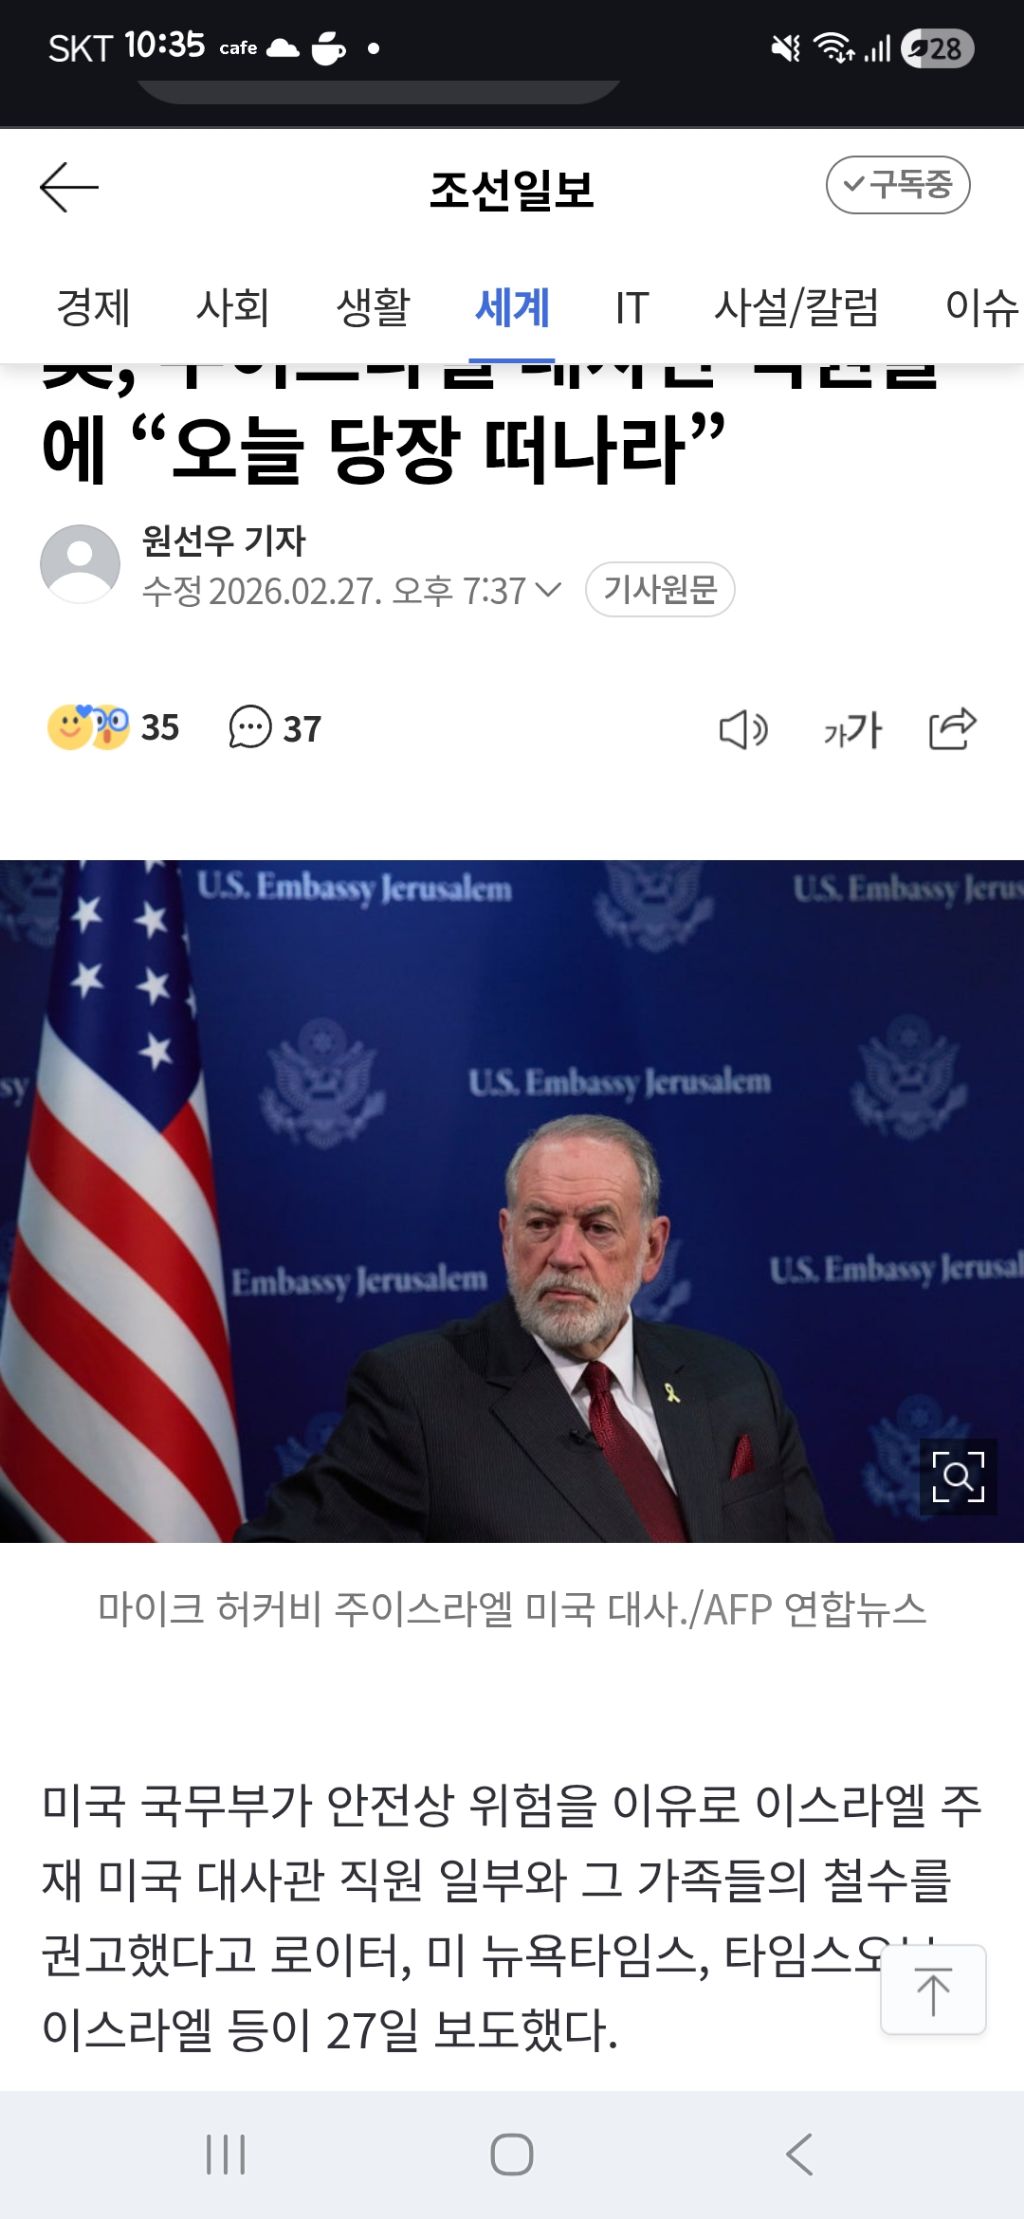The image size is (1024, 2219).
Task: Tap the share article icon
Action: pos(952,728)
